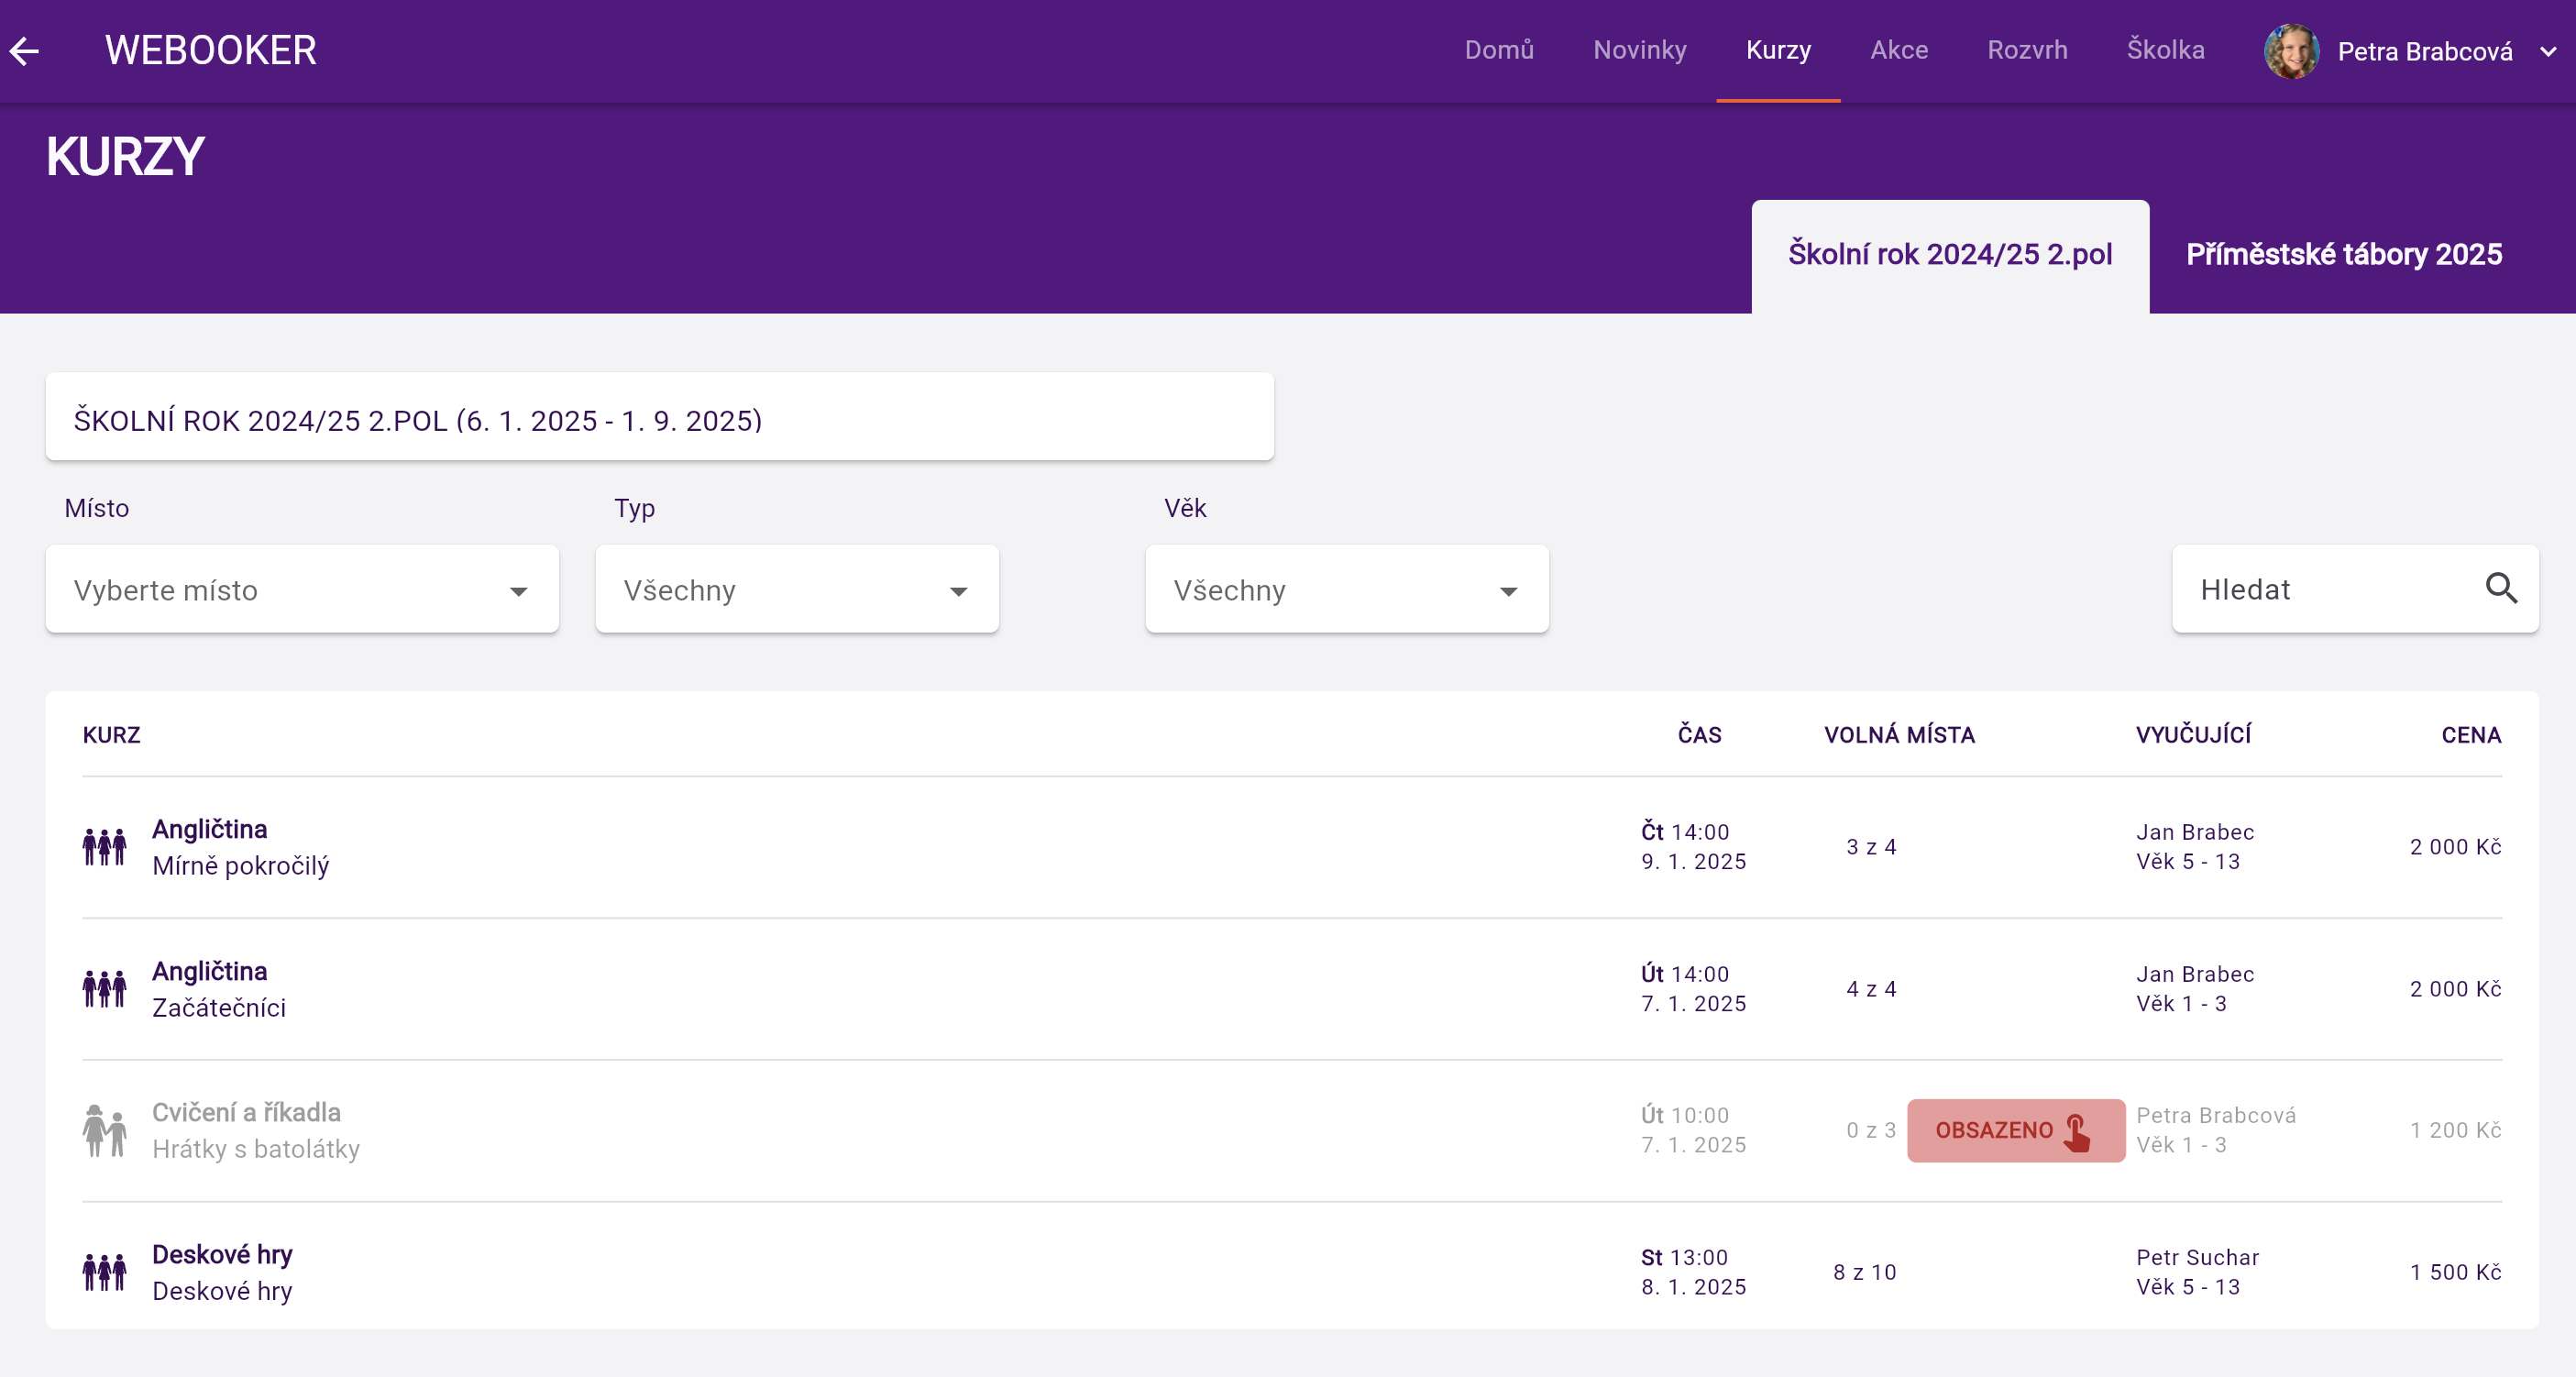
Task: Click group icon of Angličtina Začátečníci
Action: (x=104, y=989)
